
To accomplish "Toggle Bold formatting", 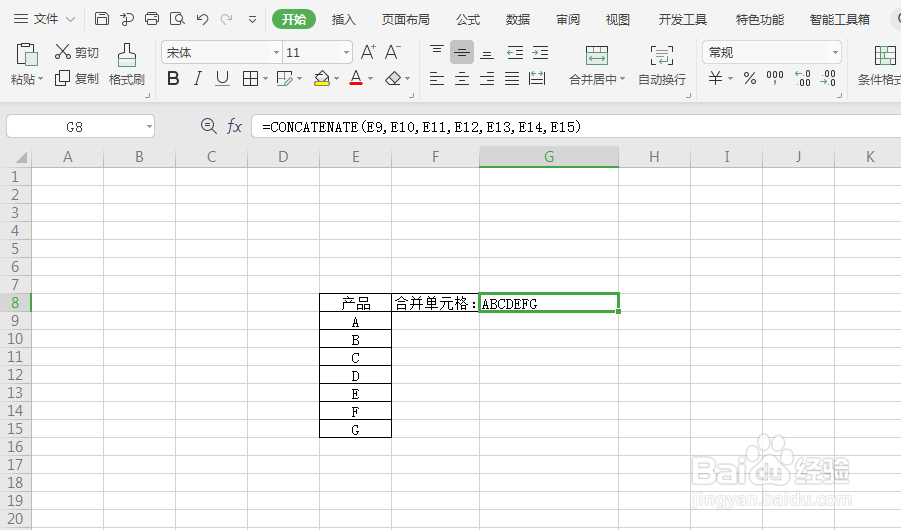I will (173, 78).
